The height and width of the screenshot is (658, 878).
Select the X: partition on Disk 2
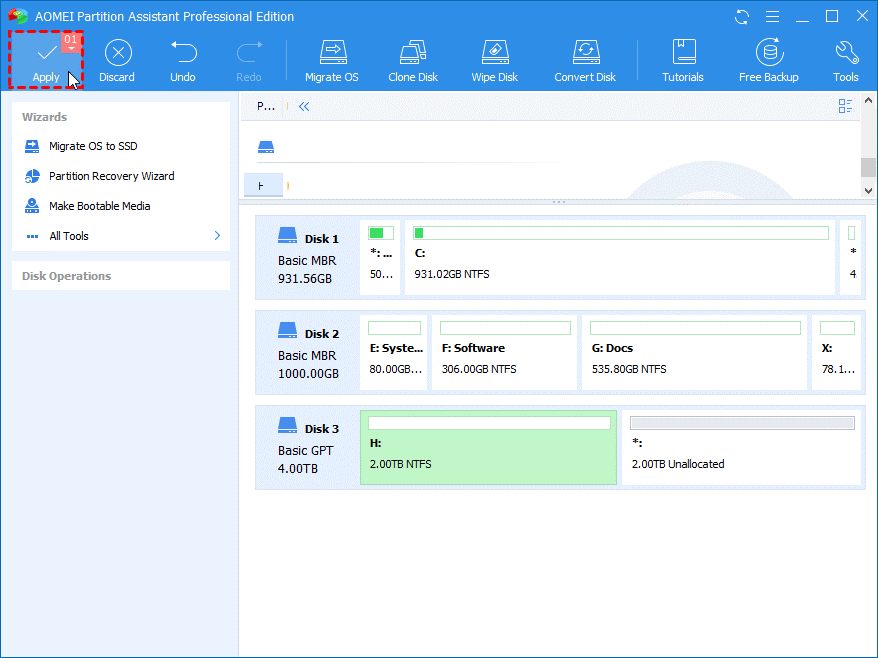[x=837, y=352]
